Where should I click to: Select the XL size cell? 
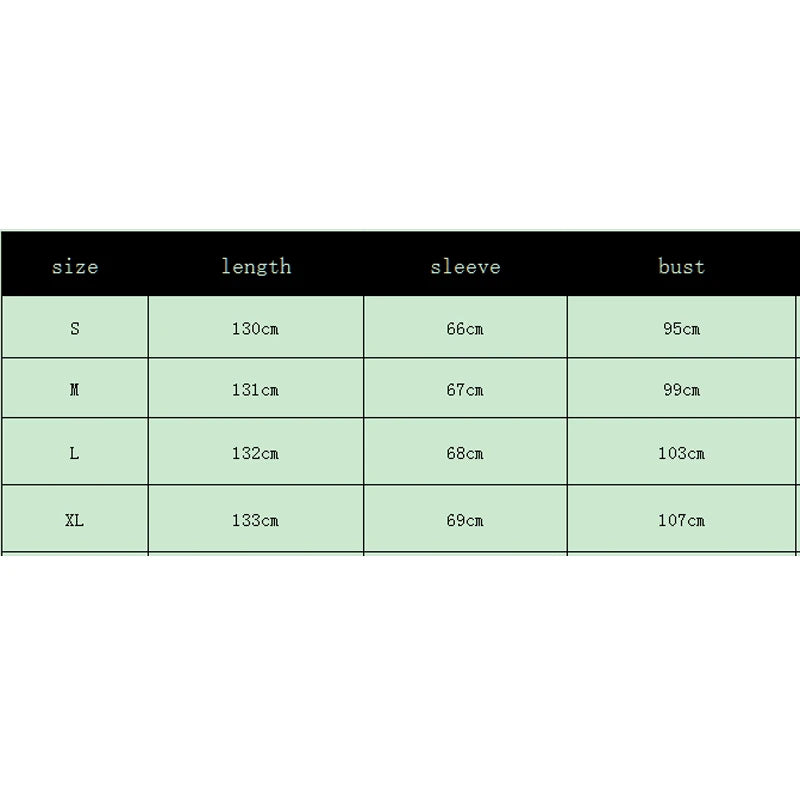pyautogui.click(x=75, y=520)
